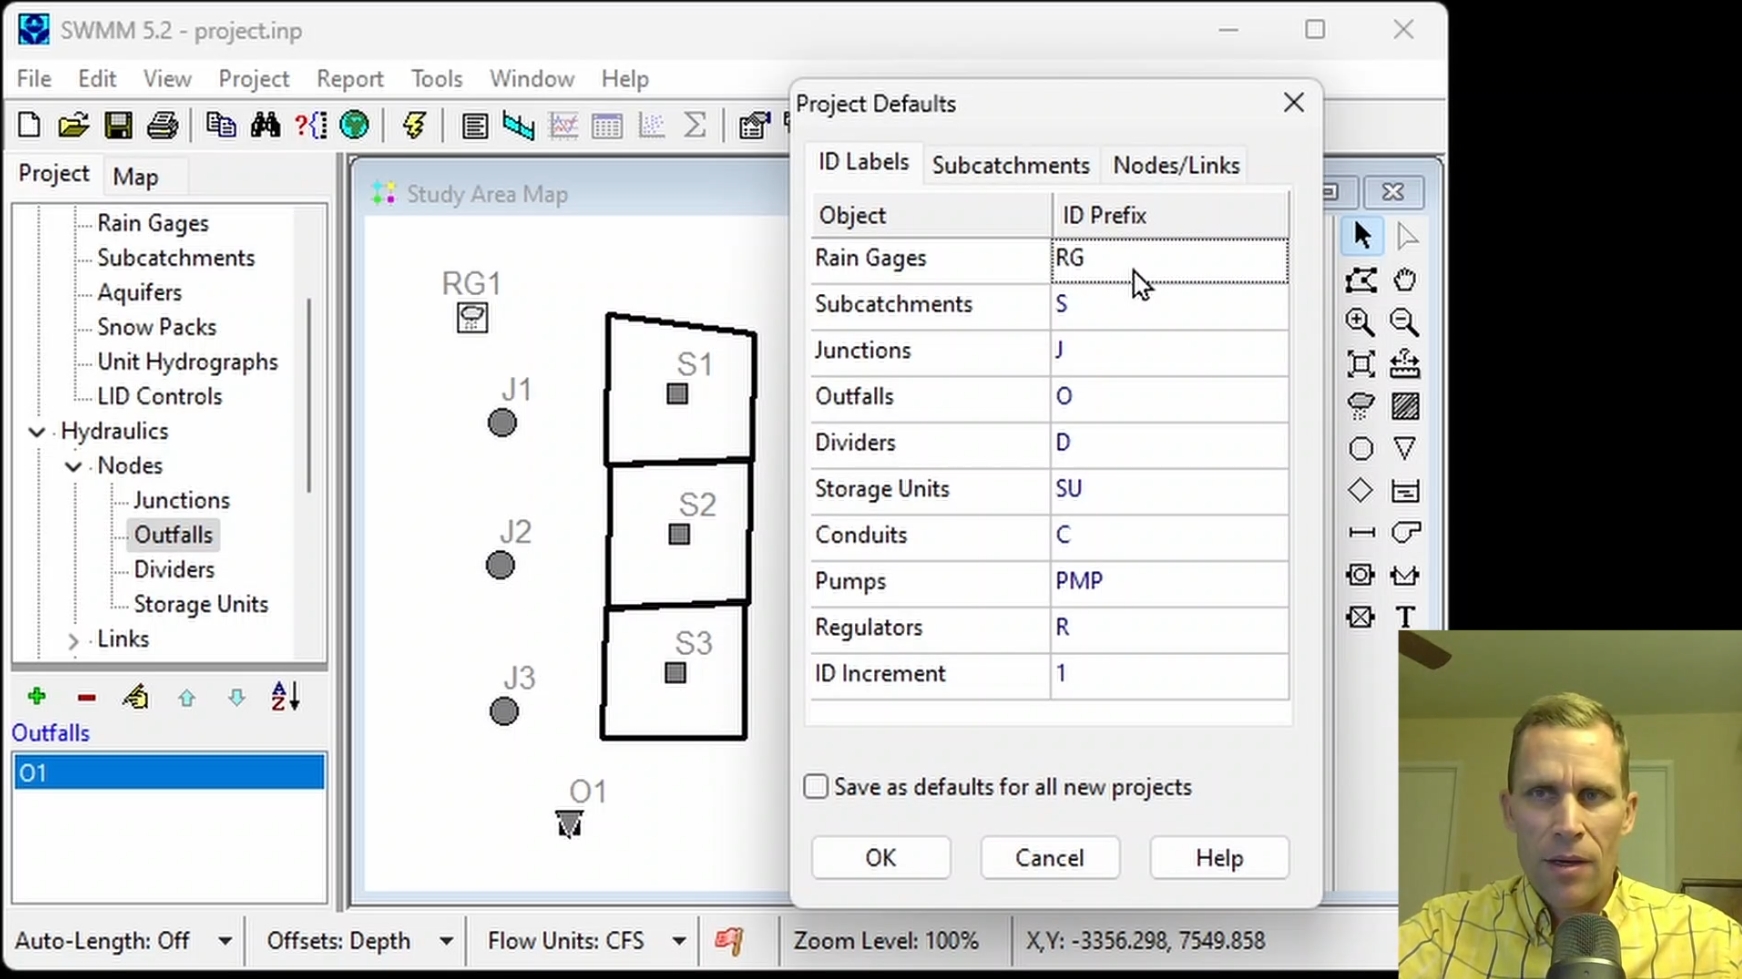Open the Report menu
This screenshot has height=979, width=1742.
point(350,79)
